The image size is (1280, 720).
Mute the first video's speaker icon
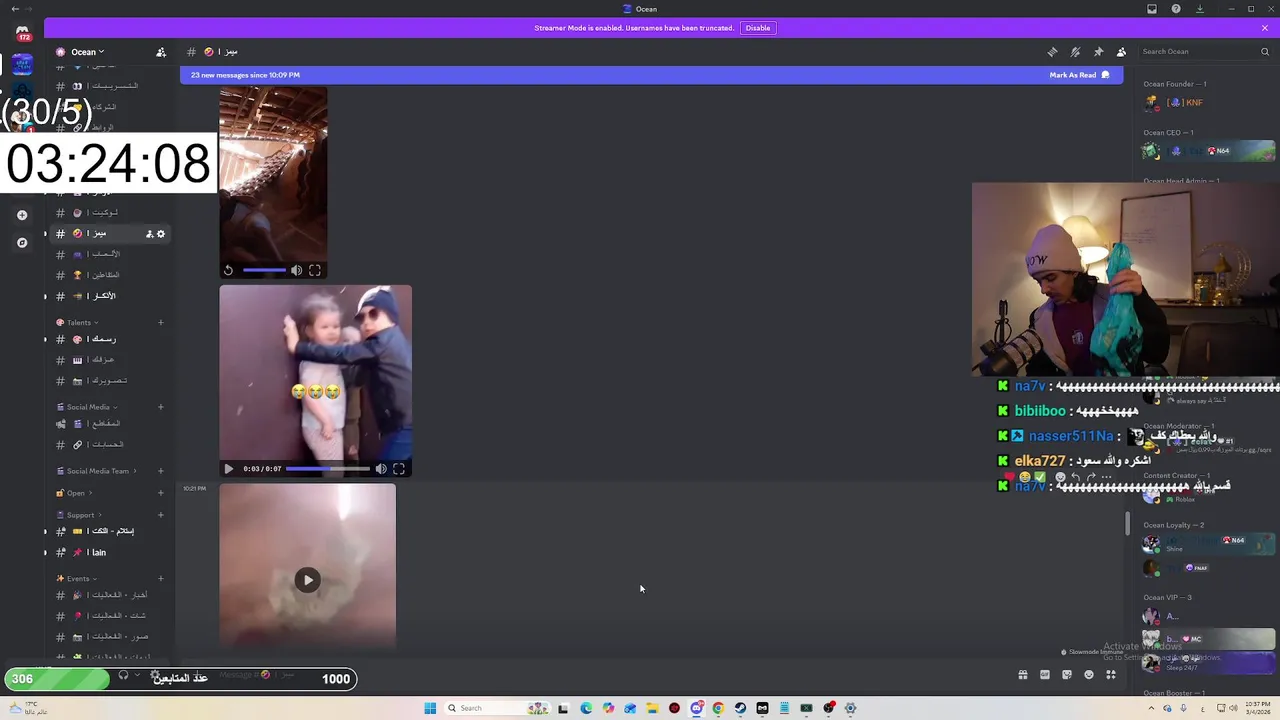tap(296, 270)
